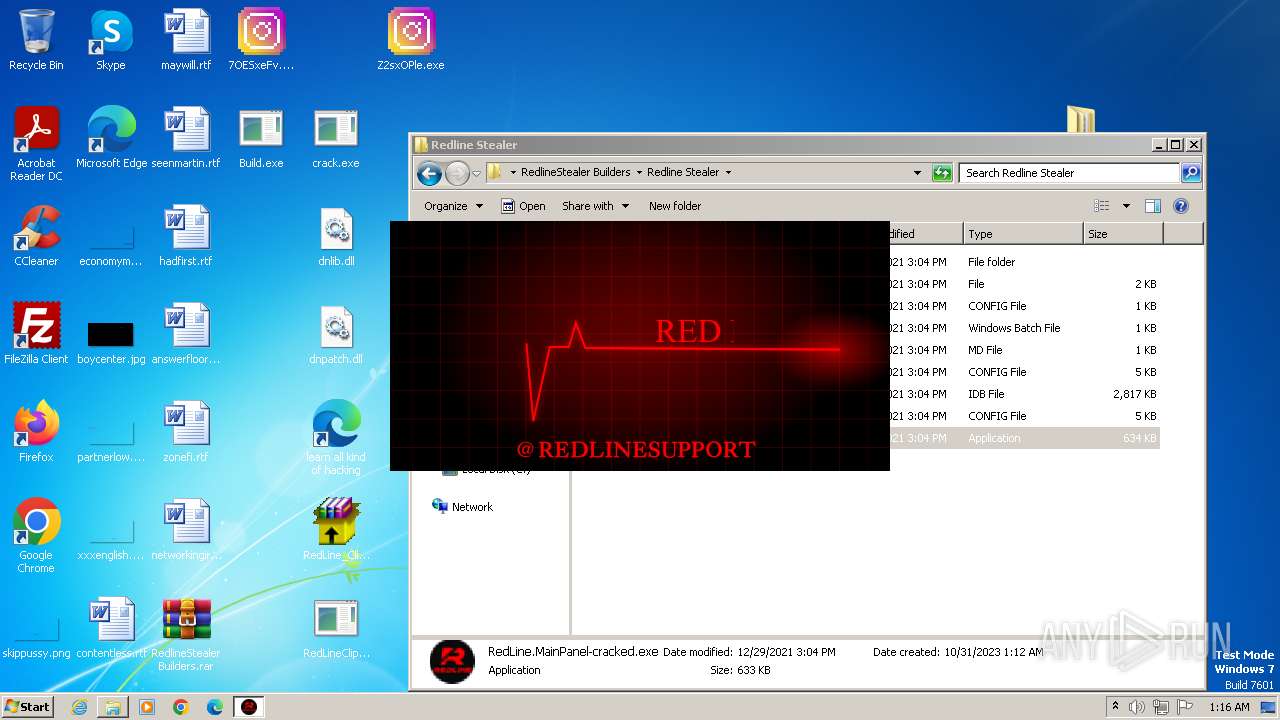Open recent pages dropdown arrow
Screen dimensions: 1280x720
[x=477, y=173]
